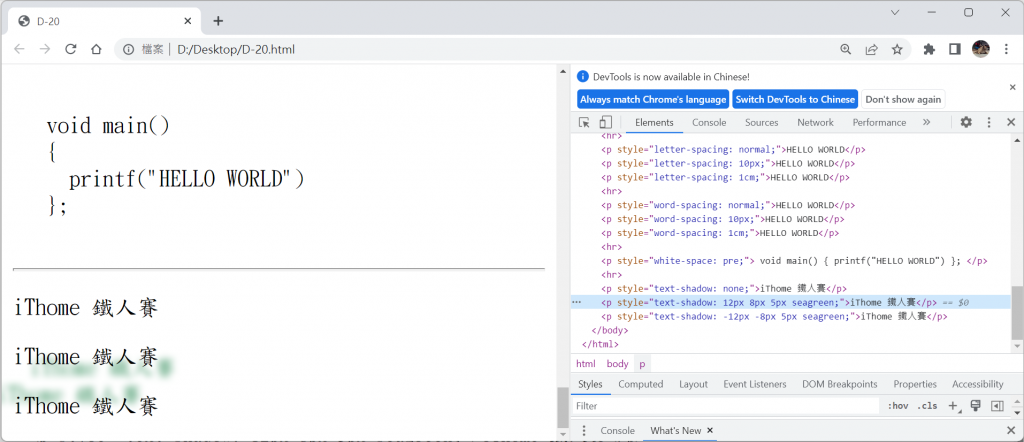The width and height of the screenshot is (1024, 442).
Task: Toggle the .cls classes panel
Action: 927,406
